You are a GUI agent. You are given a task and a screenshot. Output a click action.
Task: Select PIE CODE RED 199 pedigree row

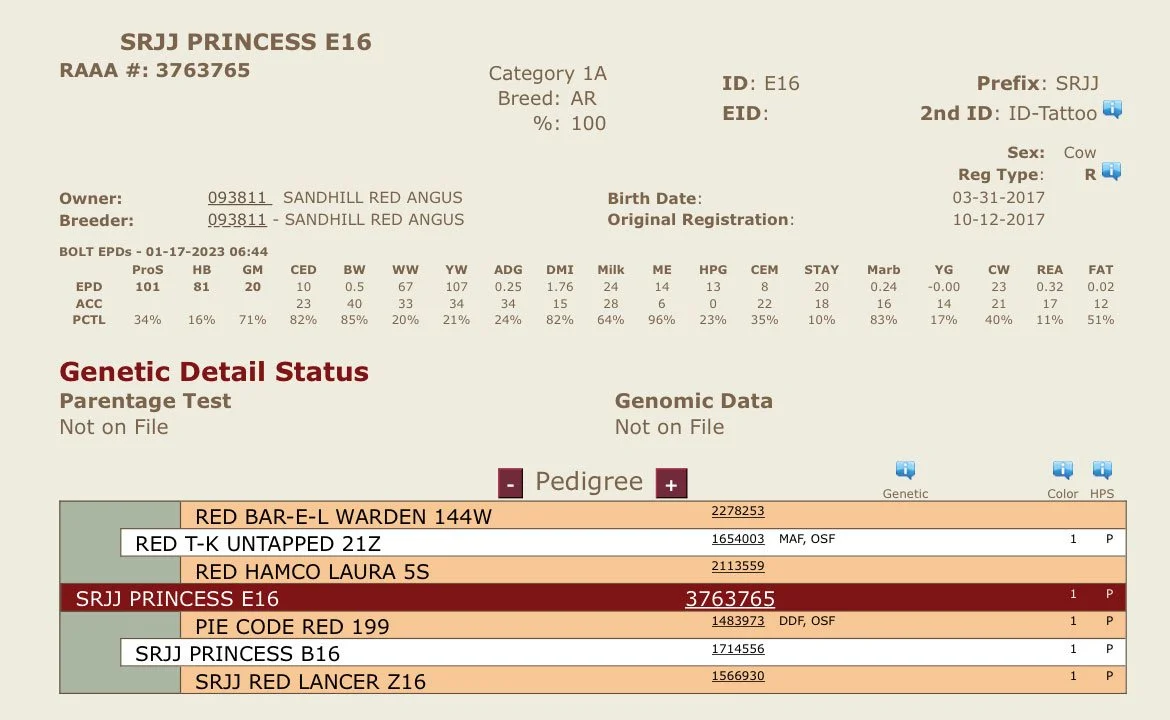pos(653,625)
